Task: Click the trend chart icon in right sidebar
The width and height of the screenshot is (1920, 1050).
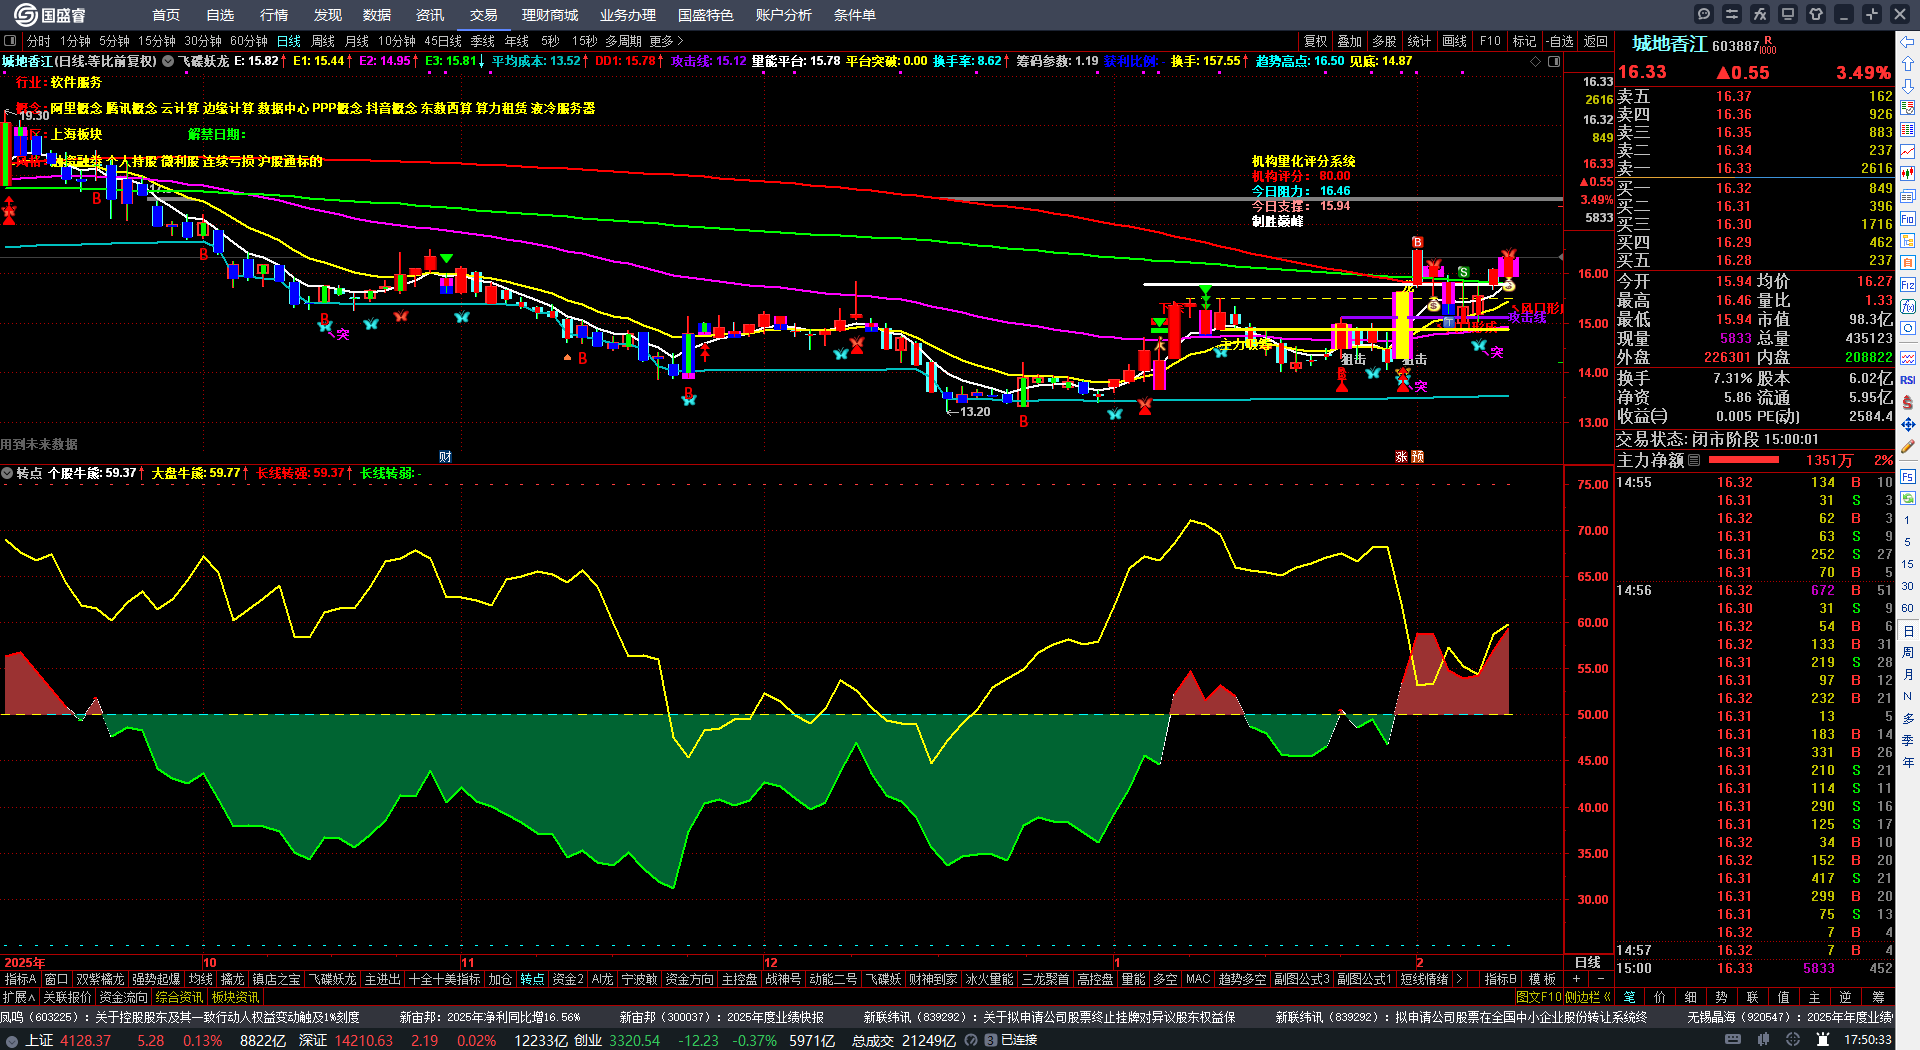Action: coord(1908,152)
